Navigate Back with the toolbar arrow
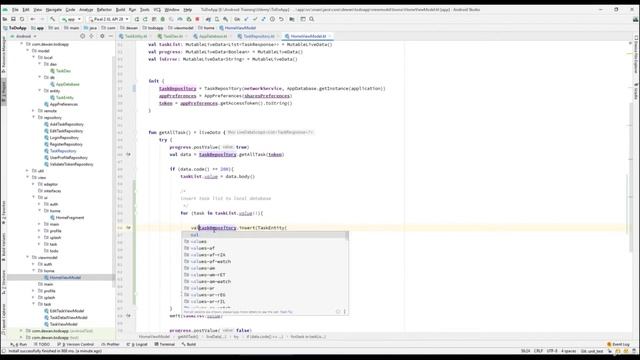Image resolution: width=640 pixels, height=360 pixels. pos(33,19)
